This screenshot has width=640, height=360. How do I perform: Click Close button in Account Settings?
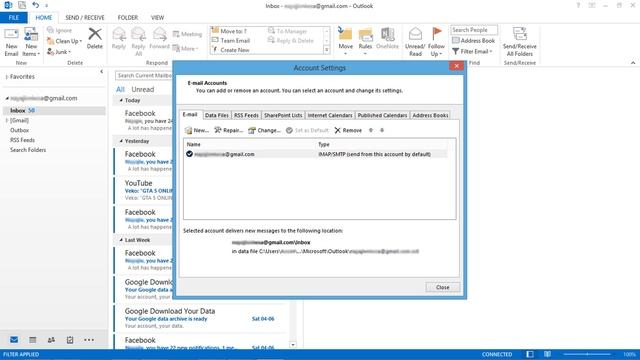[442, 287]
